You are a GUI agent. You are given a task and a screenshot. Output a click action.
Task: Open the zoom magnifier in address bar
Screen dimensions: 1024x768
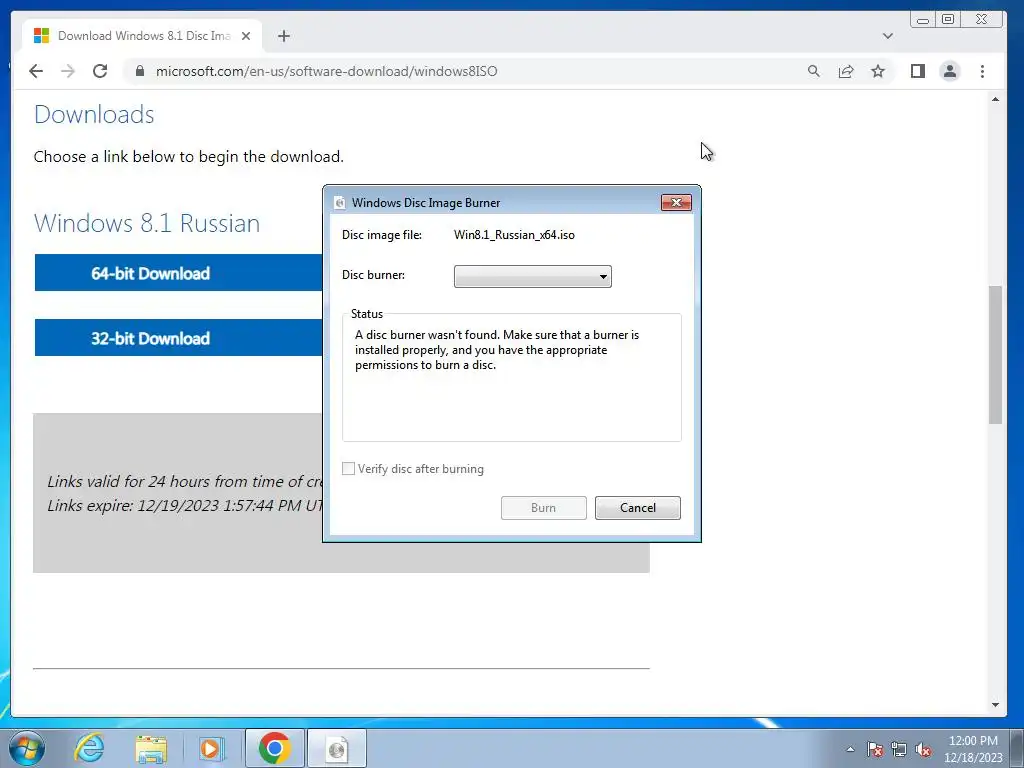click(814, 71)
